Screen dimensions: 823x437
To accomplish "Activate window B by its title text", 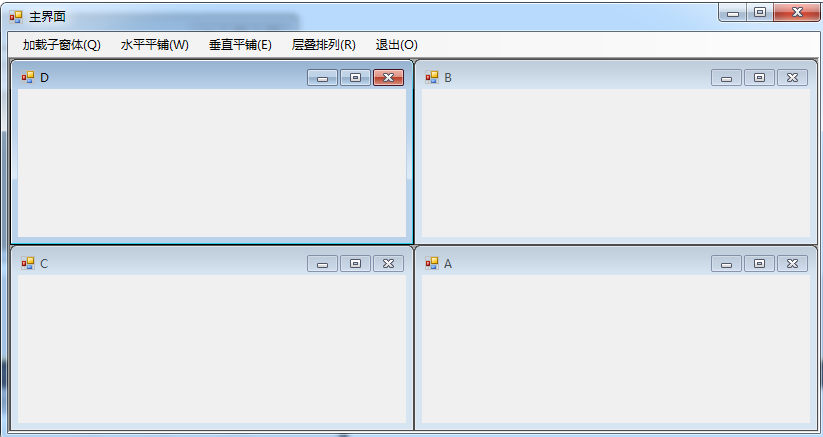I will pyautogui.click(x=448, y=78).
